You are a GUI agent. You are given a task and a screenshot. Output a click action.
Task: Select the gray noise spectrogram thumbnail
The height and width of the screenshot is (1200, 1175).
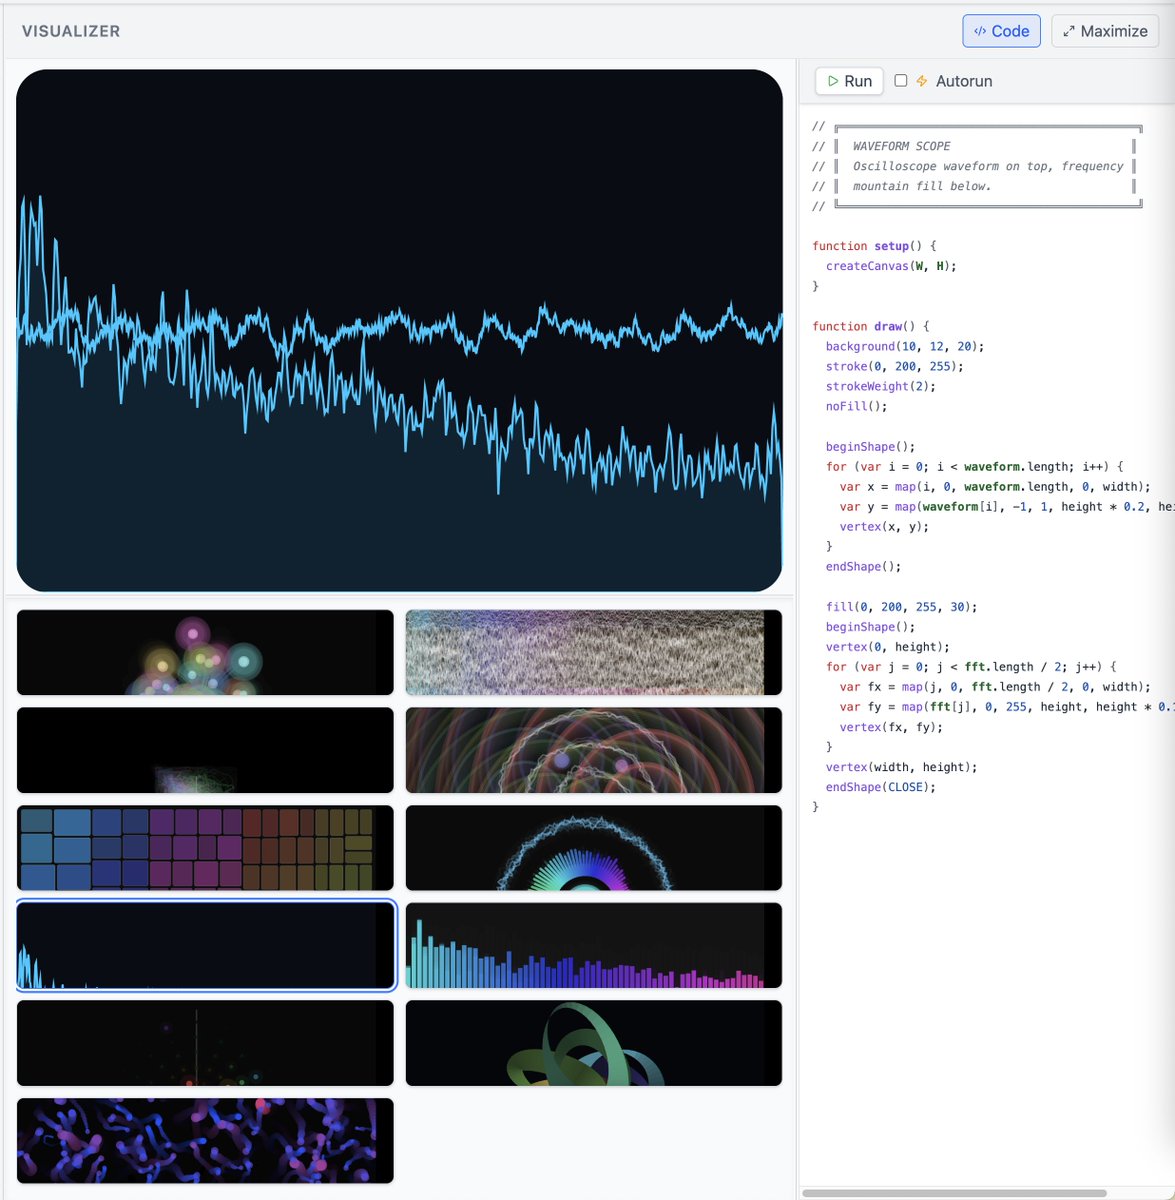[x=594, y=652]
